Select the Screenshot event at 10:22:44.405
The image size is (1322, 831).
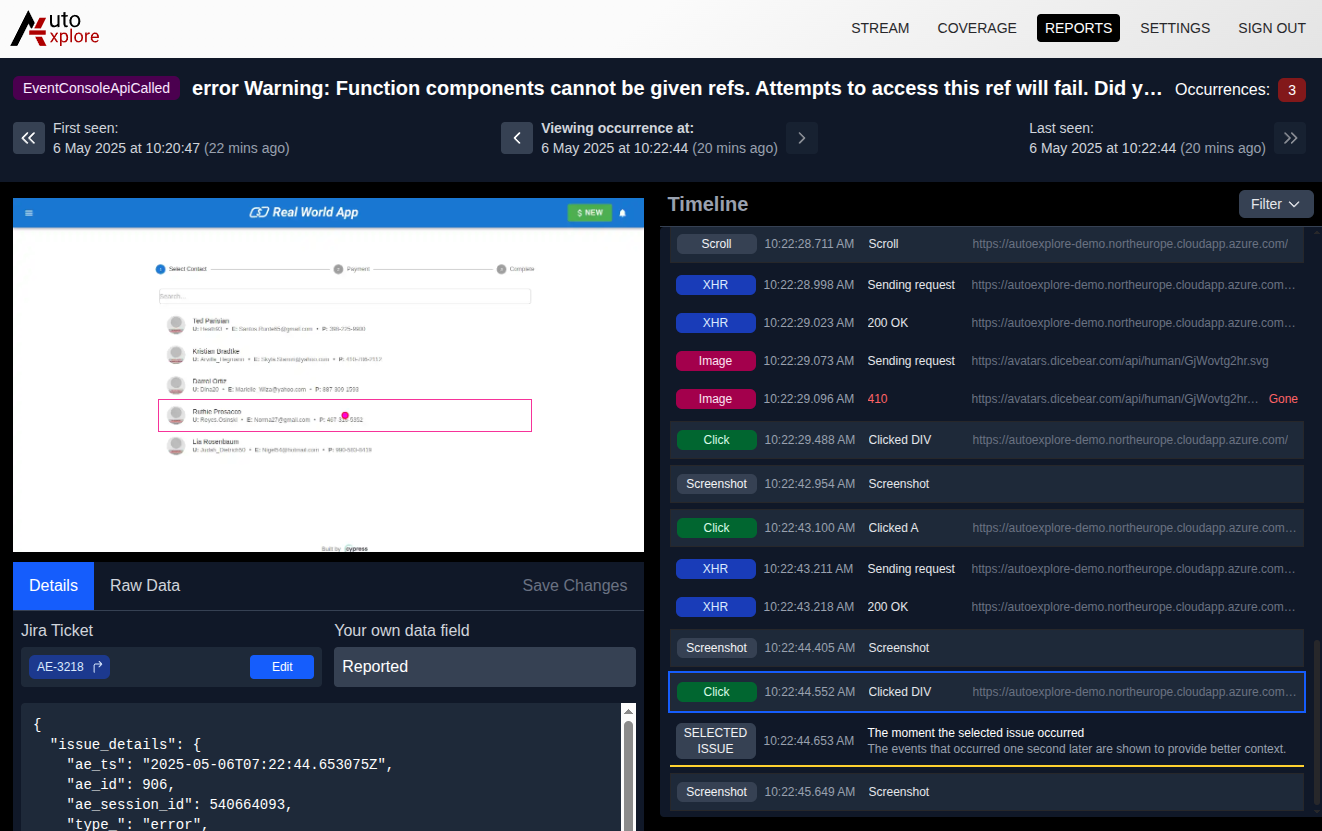986,648
